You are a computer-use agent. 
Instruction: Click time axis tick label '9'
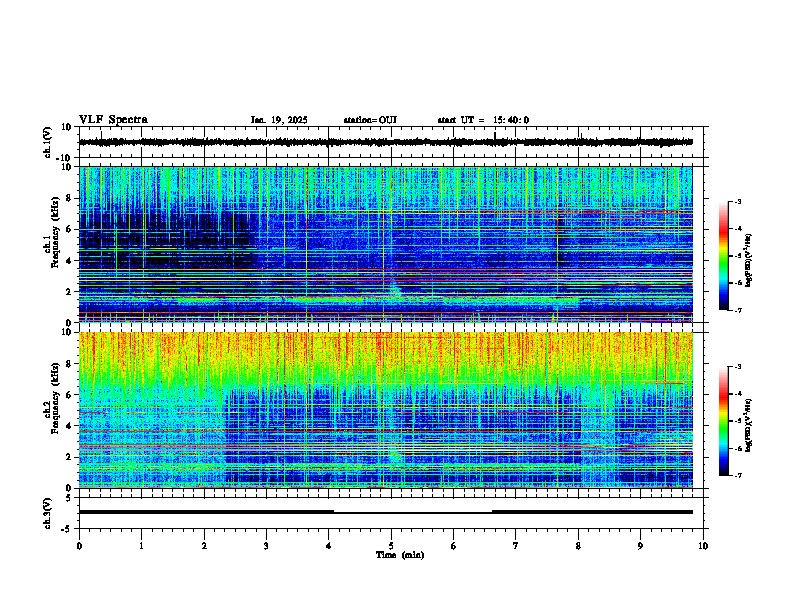640,546
